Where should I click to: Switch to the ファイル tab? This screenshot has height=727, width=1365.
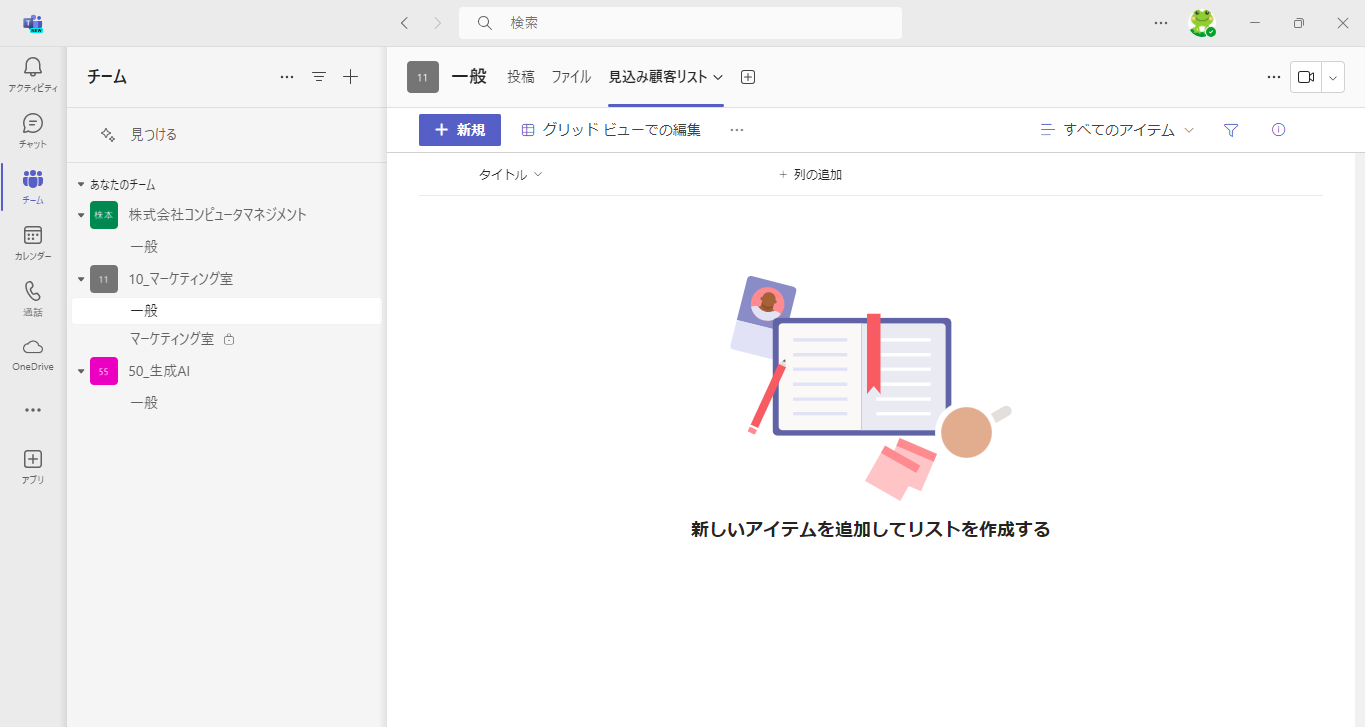[x=571, y=77]
